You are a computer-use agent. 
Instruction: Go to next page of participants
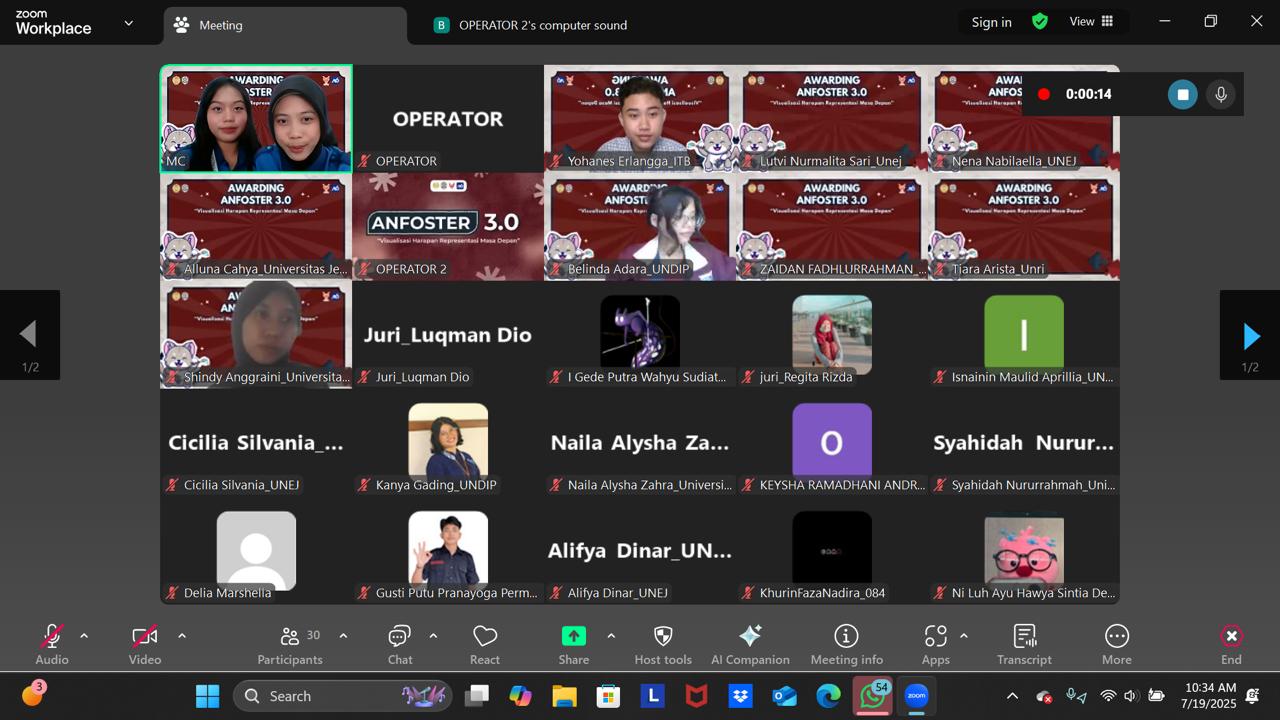[x=1250, y=336]
